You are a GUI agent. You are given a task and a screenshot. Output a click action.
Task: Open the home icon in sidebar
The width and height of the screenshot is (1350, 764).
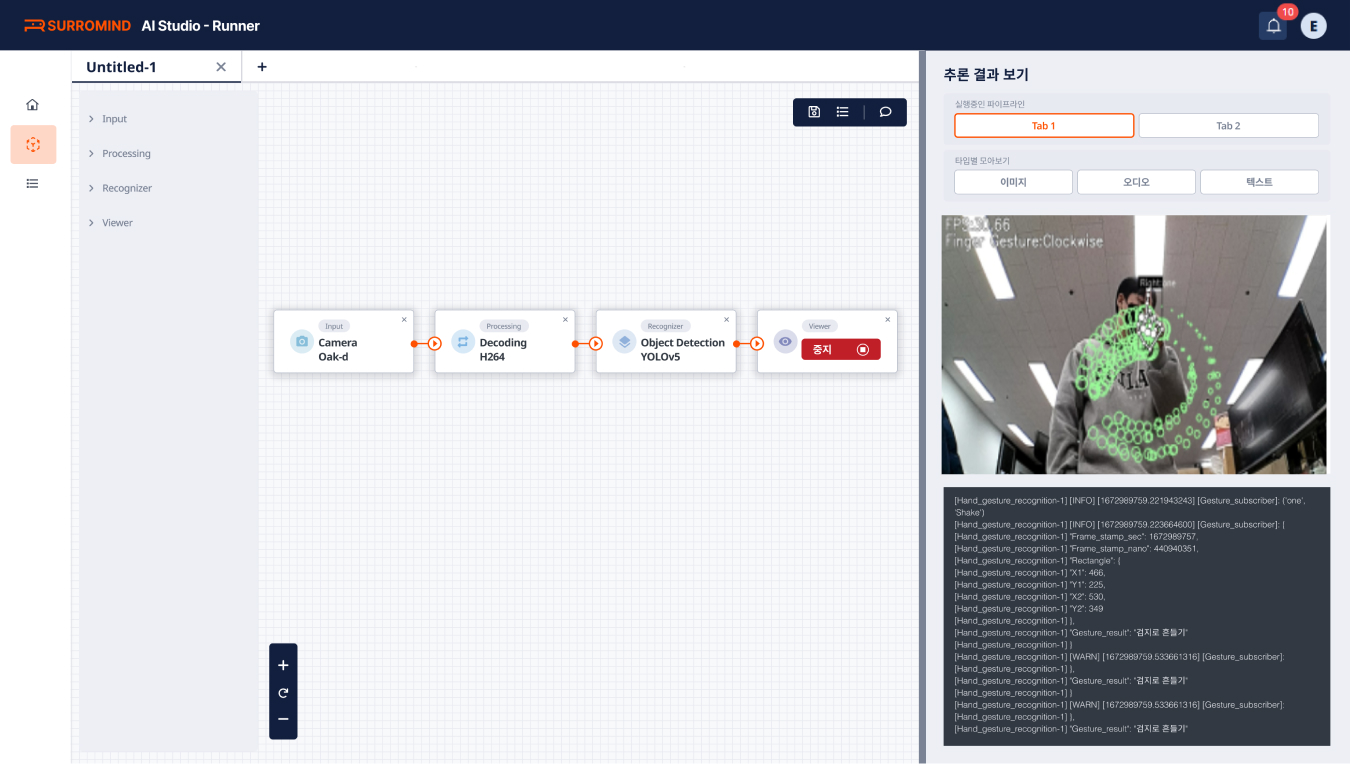[33, 105]
